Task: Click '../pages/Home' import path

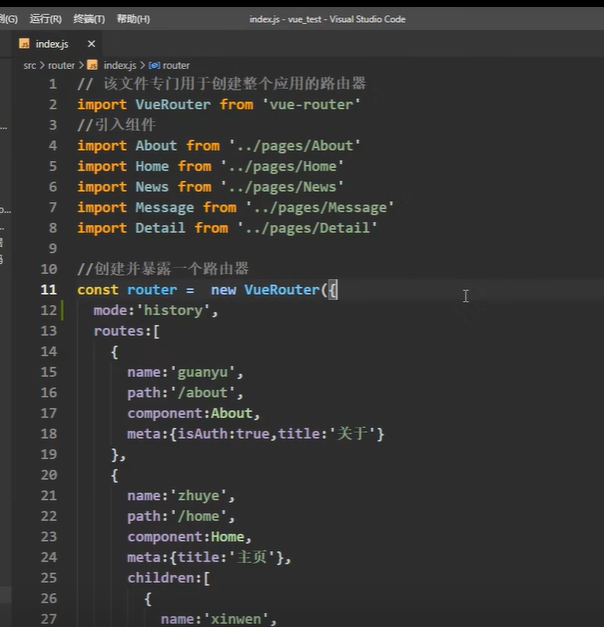Action: pyautogui.click(x=282, y=166)
